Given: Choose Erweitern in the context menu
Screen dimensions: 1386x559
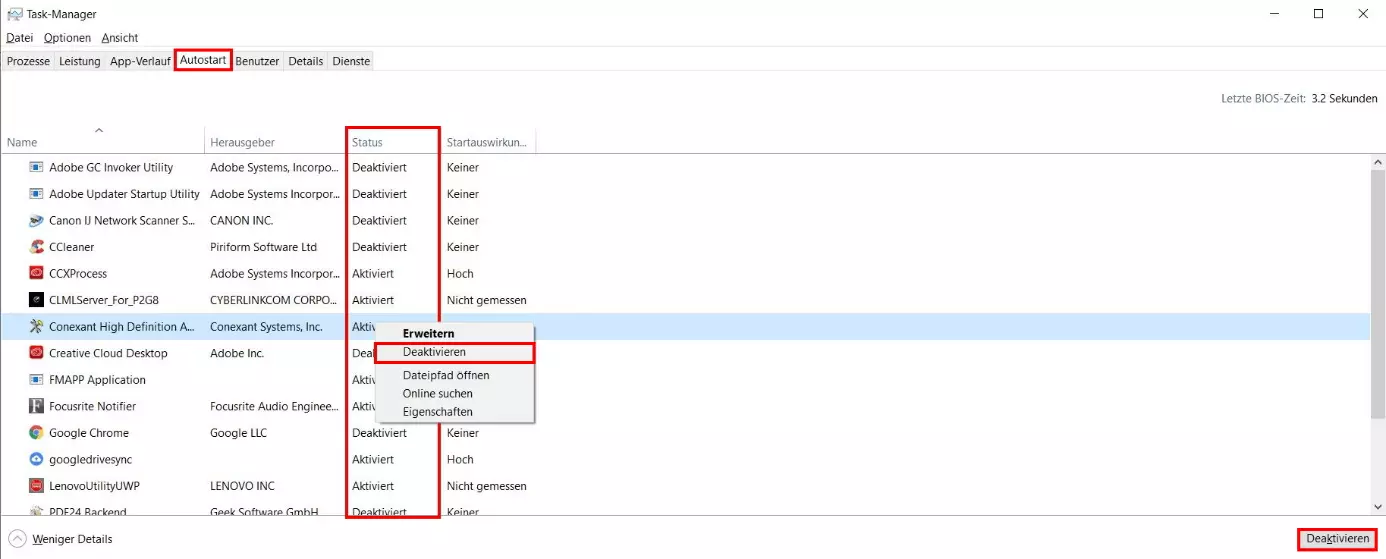Looking at the screenshot, I should coord(455,333).
